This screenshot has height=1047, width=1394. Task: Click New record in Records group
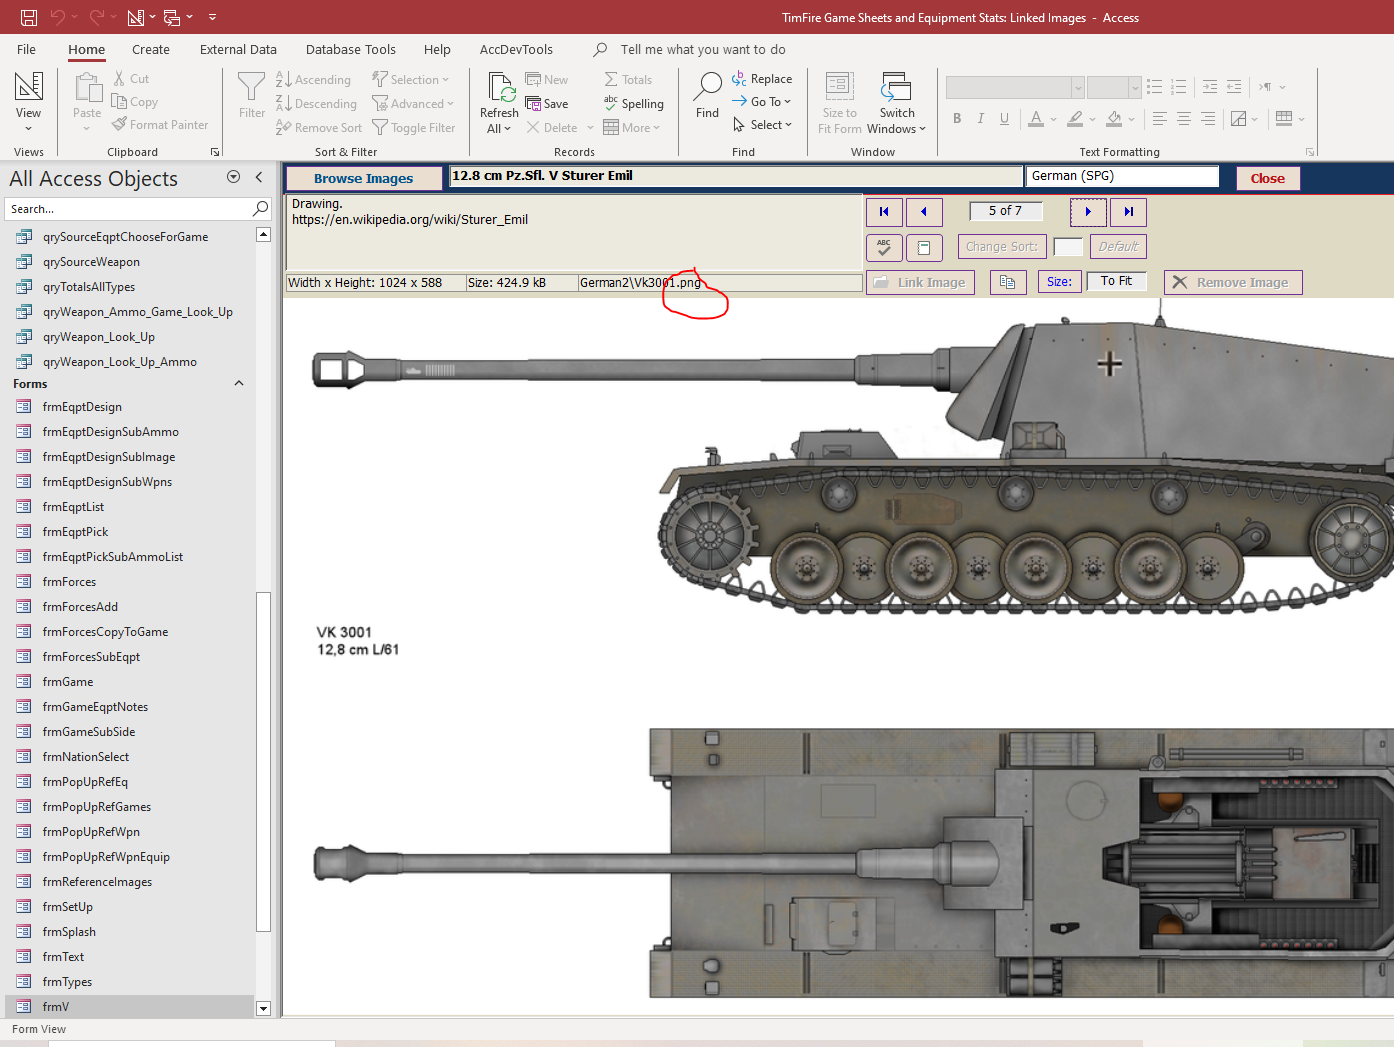pos(547,80)
